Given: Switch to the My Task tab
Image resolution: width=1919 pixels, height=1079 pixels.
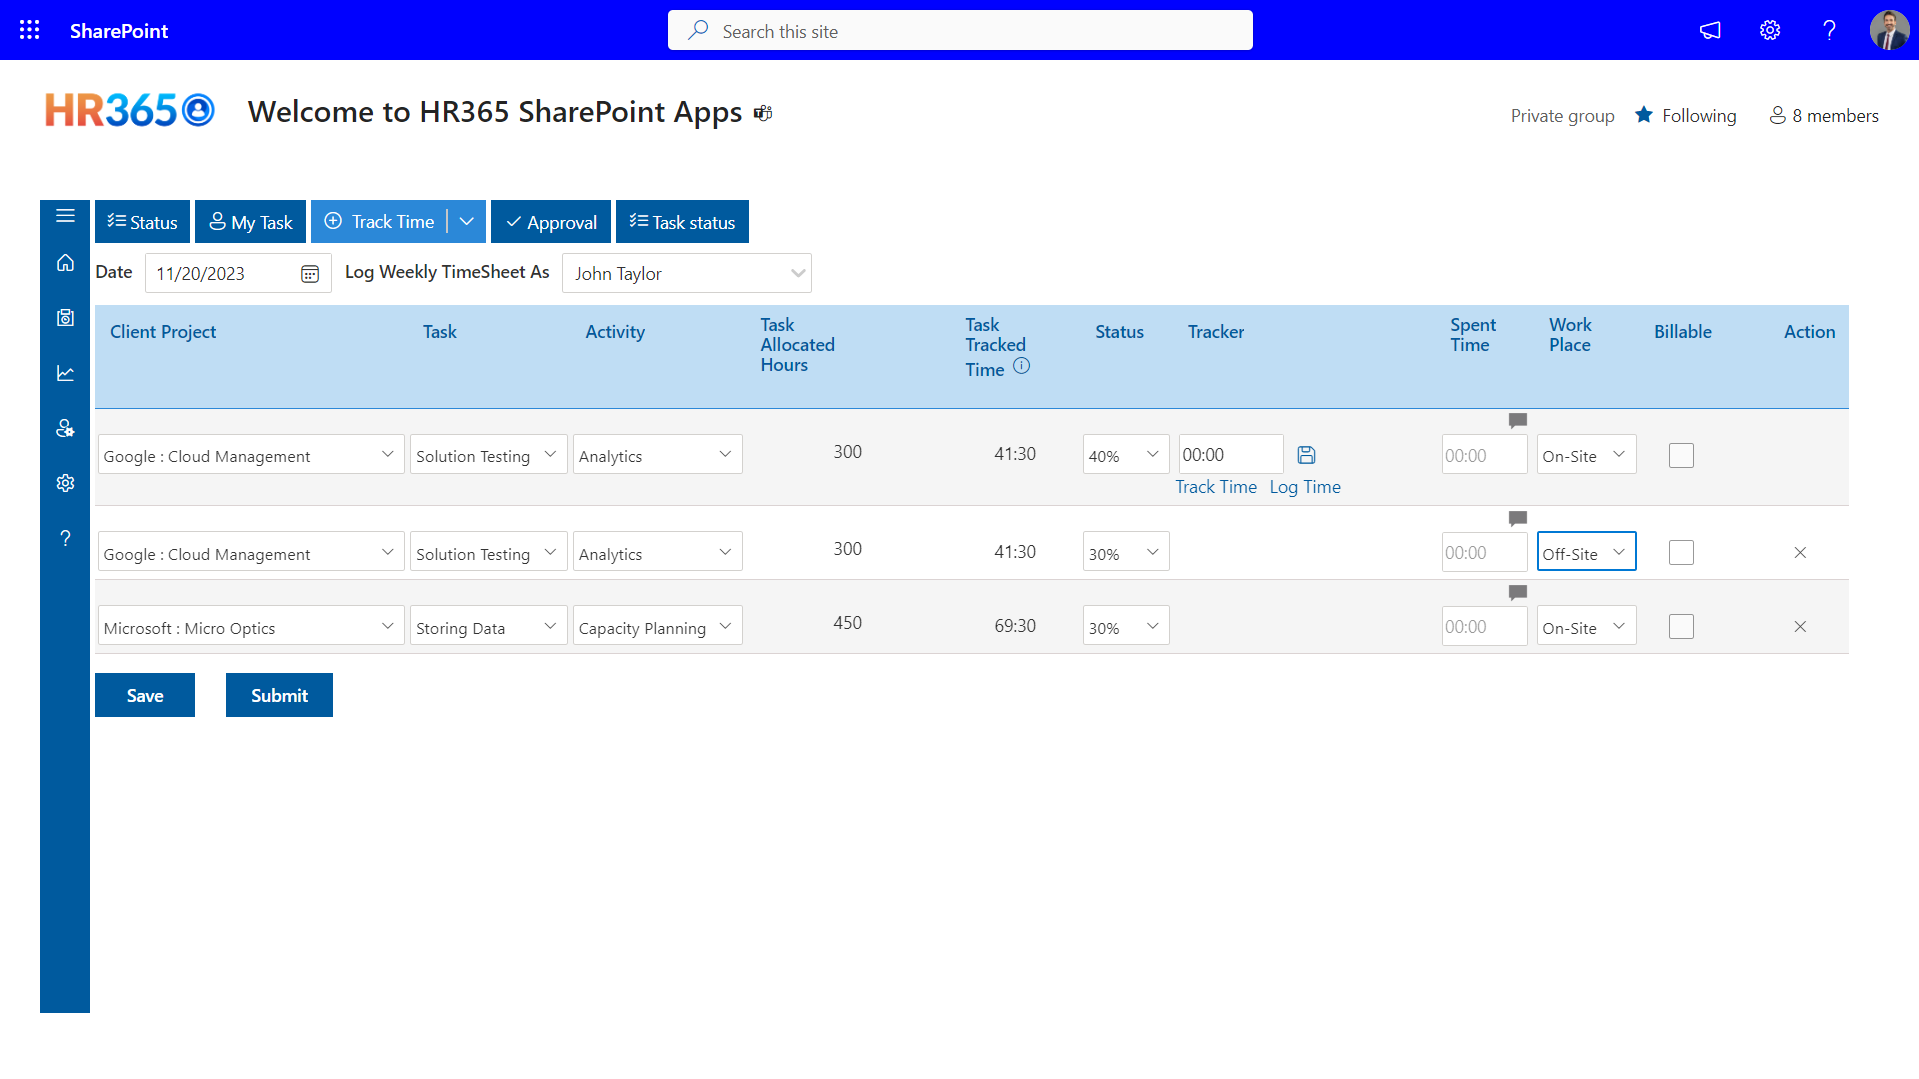Looking at the screenshot, I should pos(250,221).
